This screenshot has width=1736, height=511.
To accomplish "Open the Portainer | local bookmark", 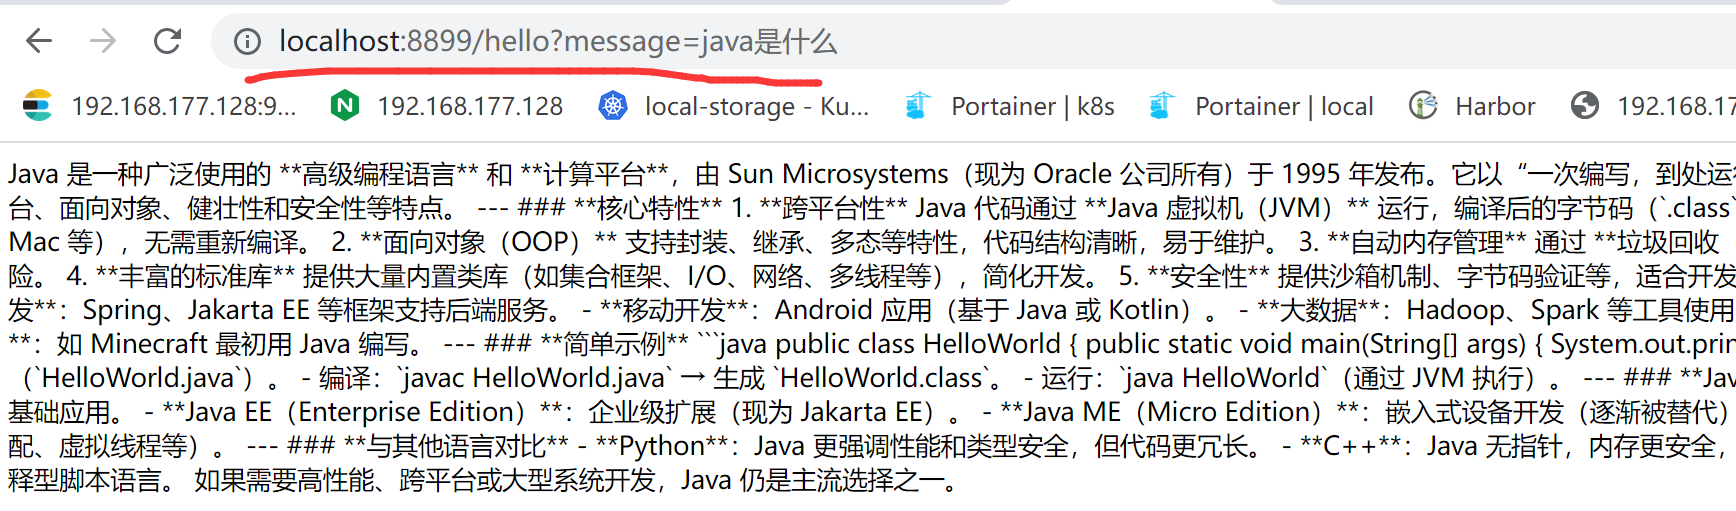I will 1284,106.
